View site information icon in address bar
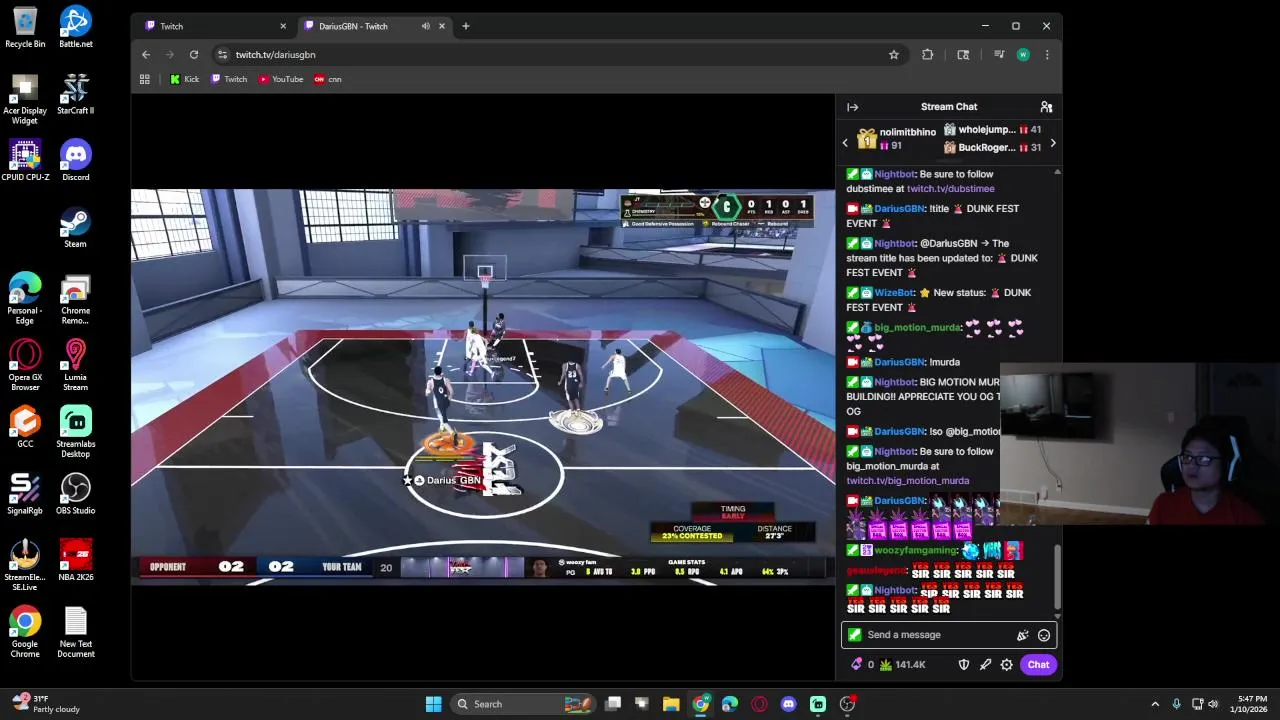The width and height of the screenshot is (1280, 720). point(223,55)
